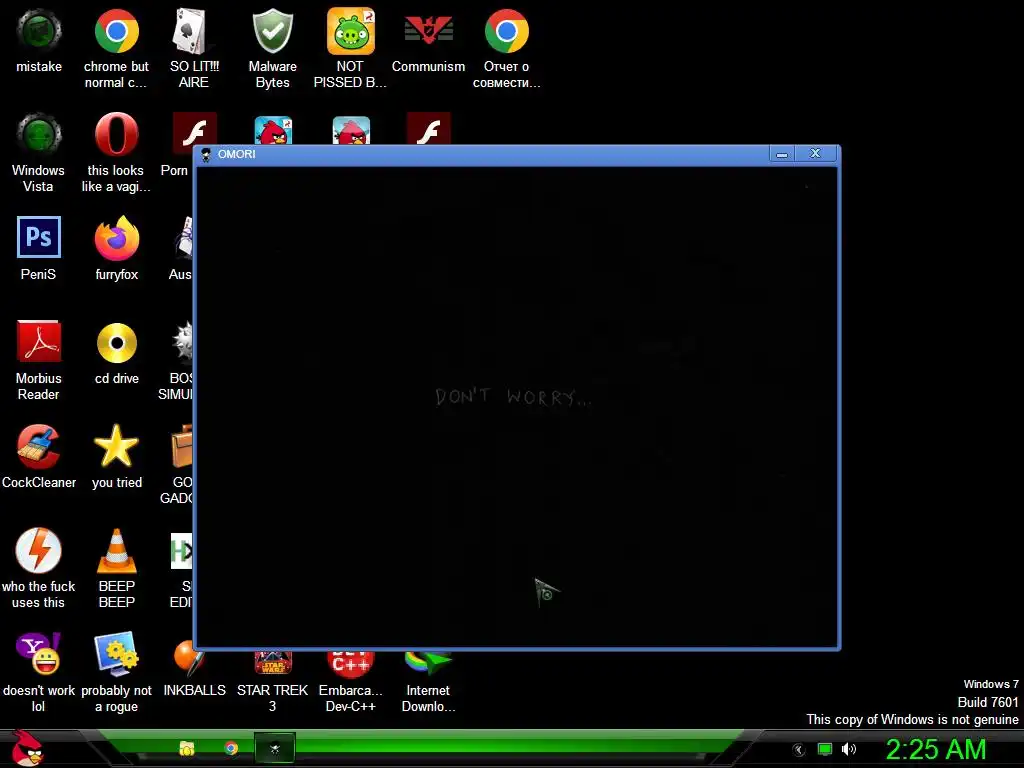Show hidden tray icons arrow
This screenshot has height=768, width=1024.
(x=798, y=750)
